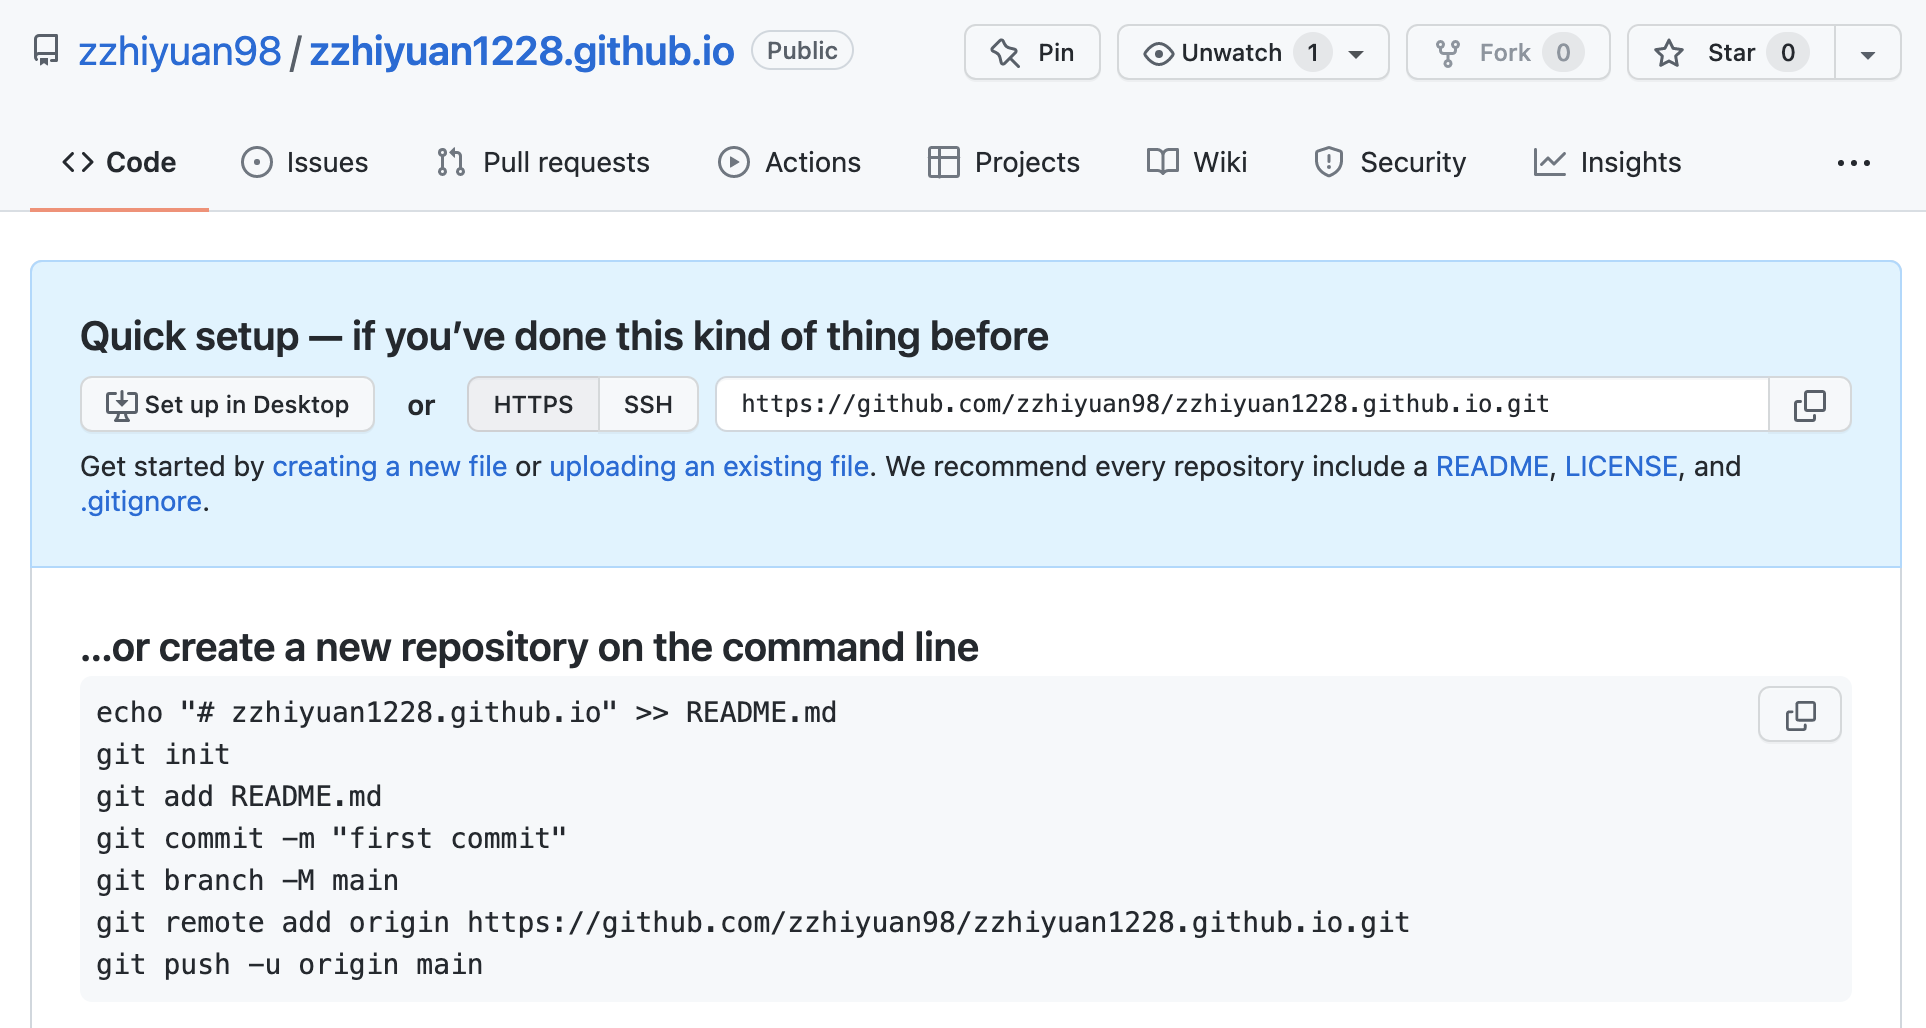Click the pin icon in the Pin button
This screenshot has width=1926, height=1028.
pyautogui.click(x=1005, y=53)
